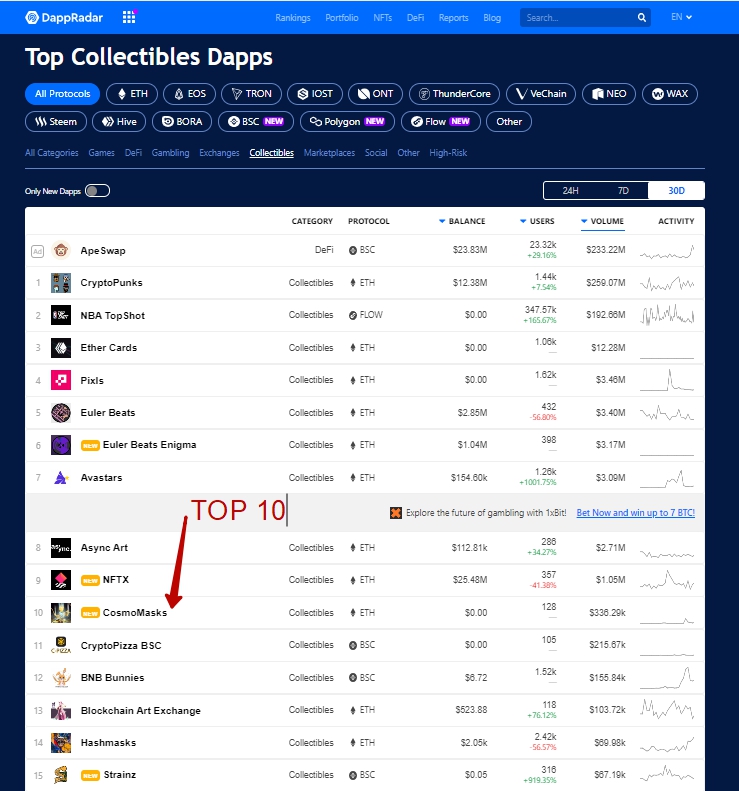The width and height of the screenshot is (739, 791).
Task: Submit search with magnifier icon
Action: click(641, 18)
